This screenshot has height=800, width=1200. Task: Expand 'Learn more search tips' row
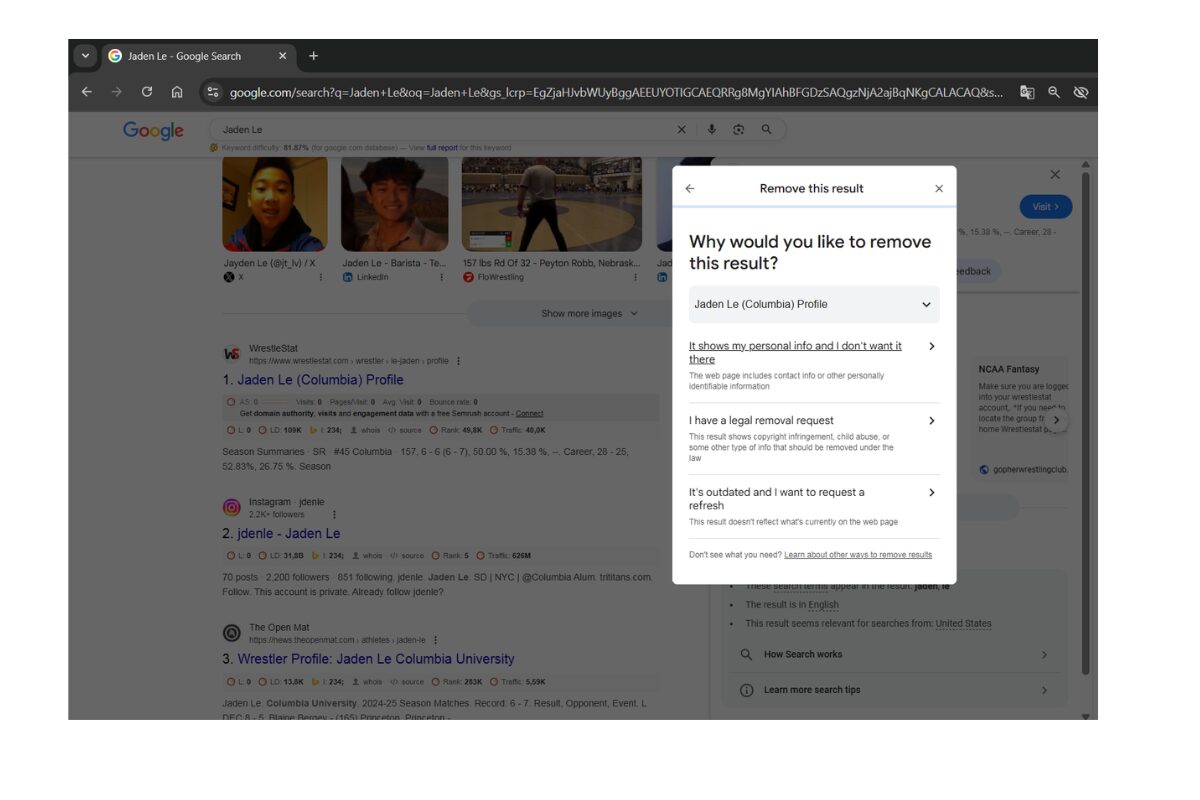click(x=893, y=690)
